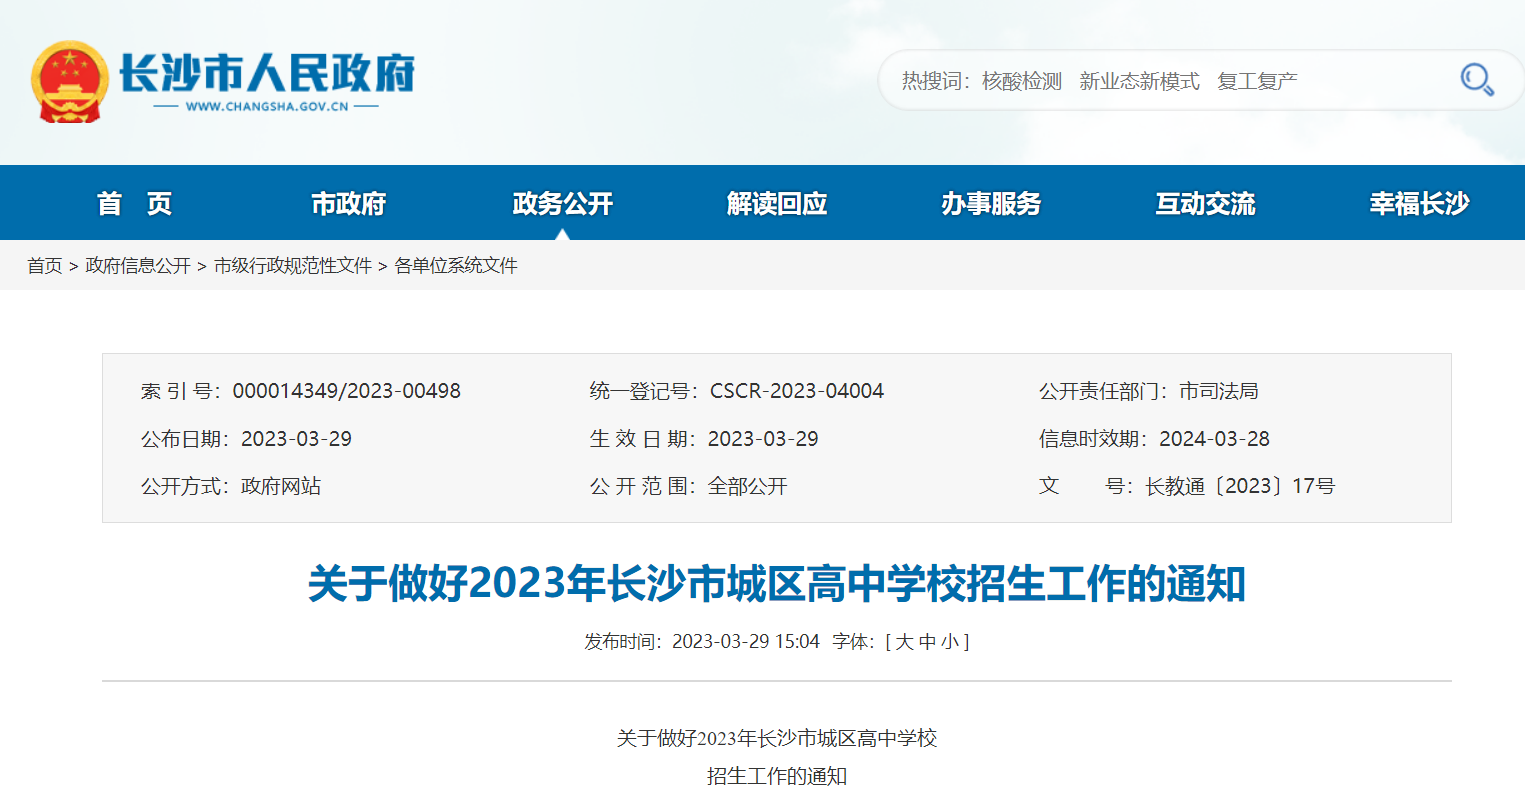Click the national emblem logo

click(69, 82)
